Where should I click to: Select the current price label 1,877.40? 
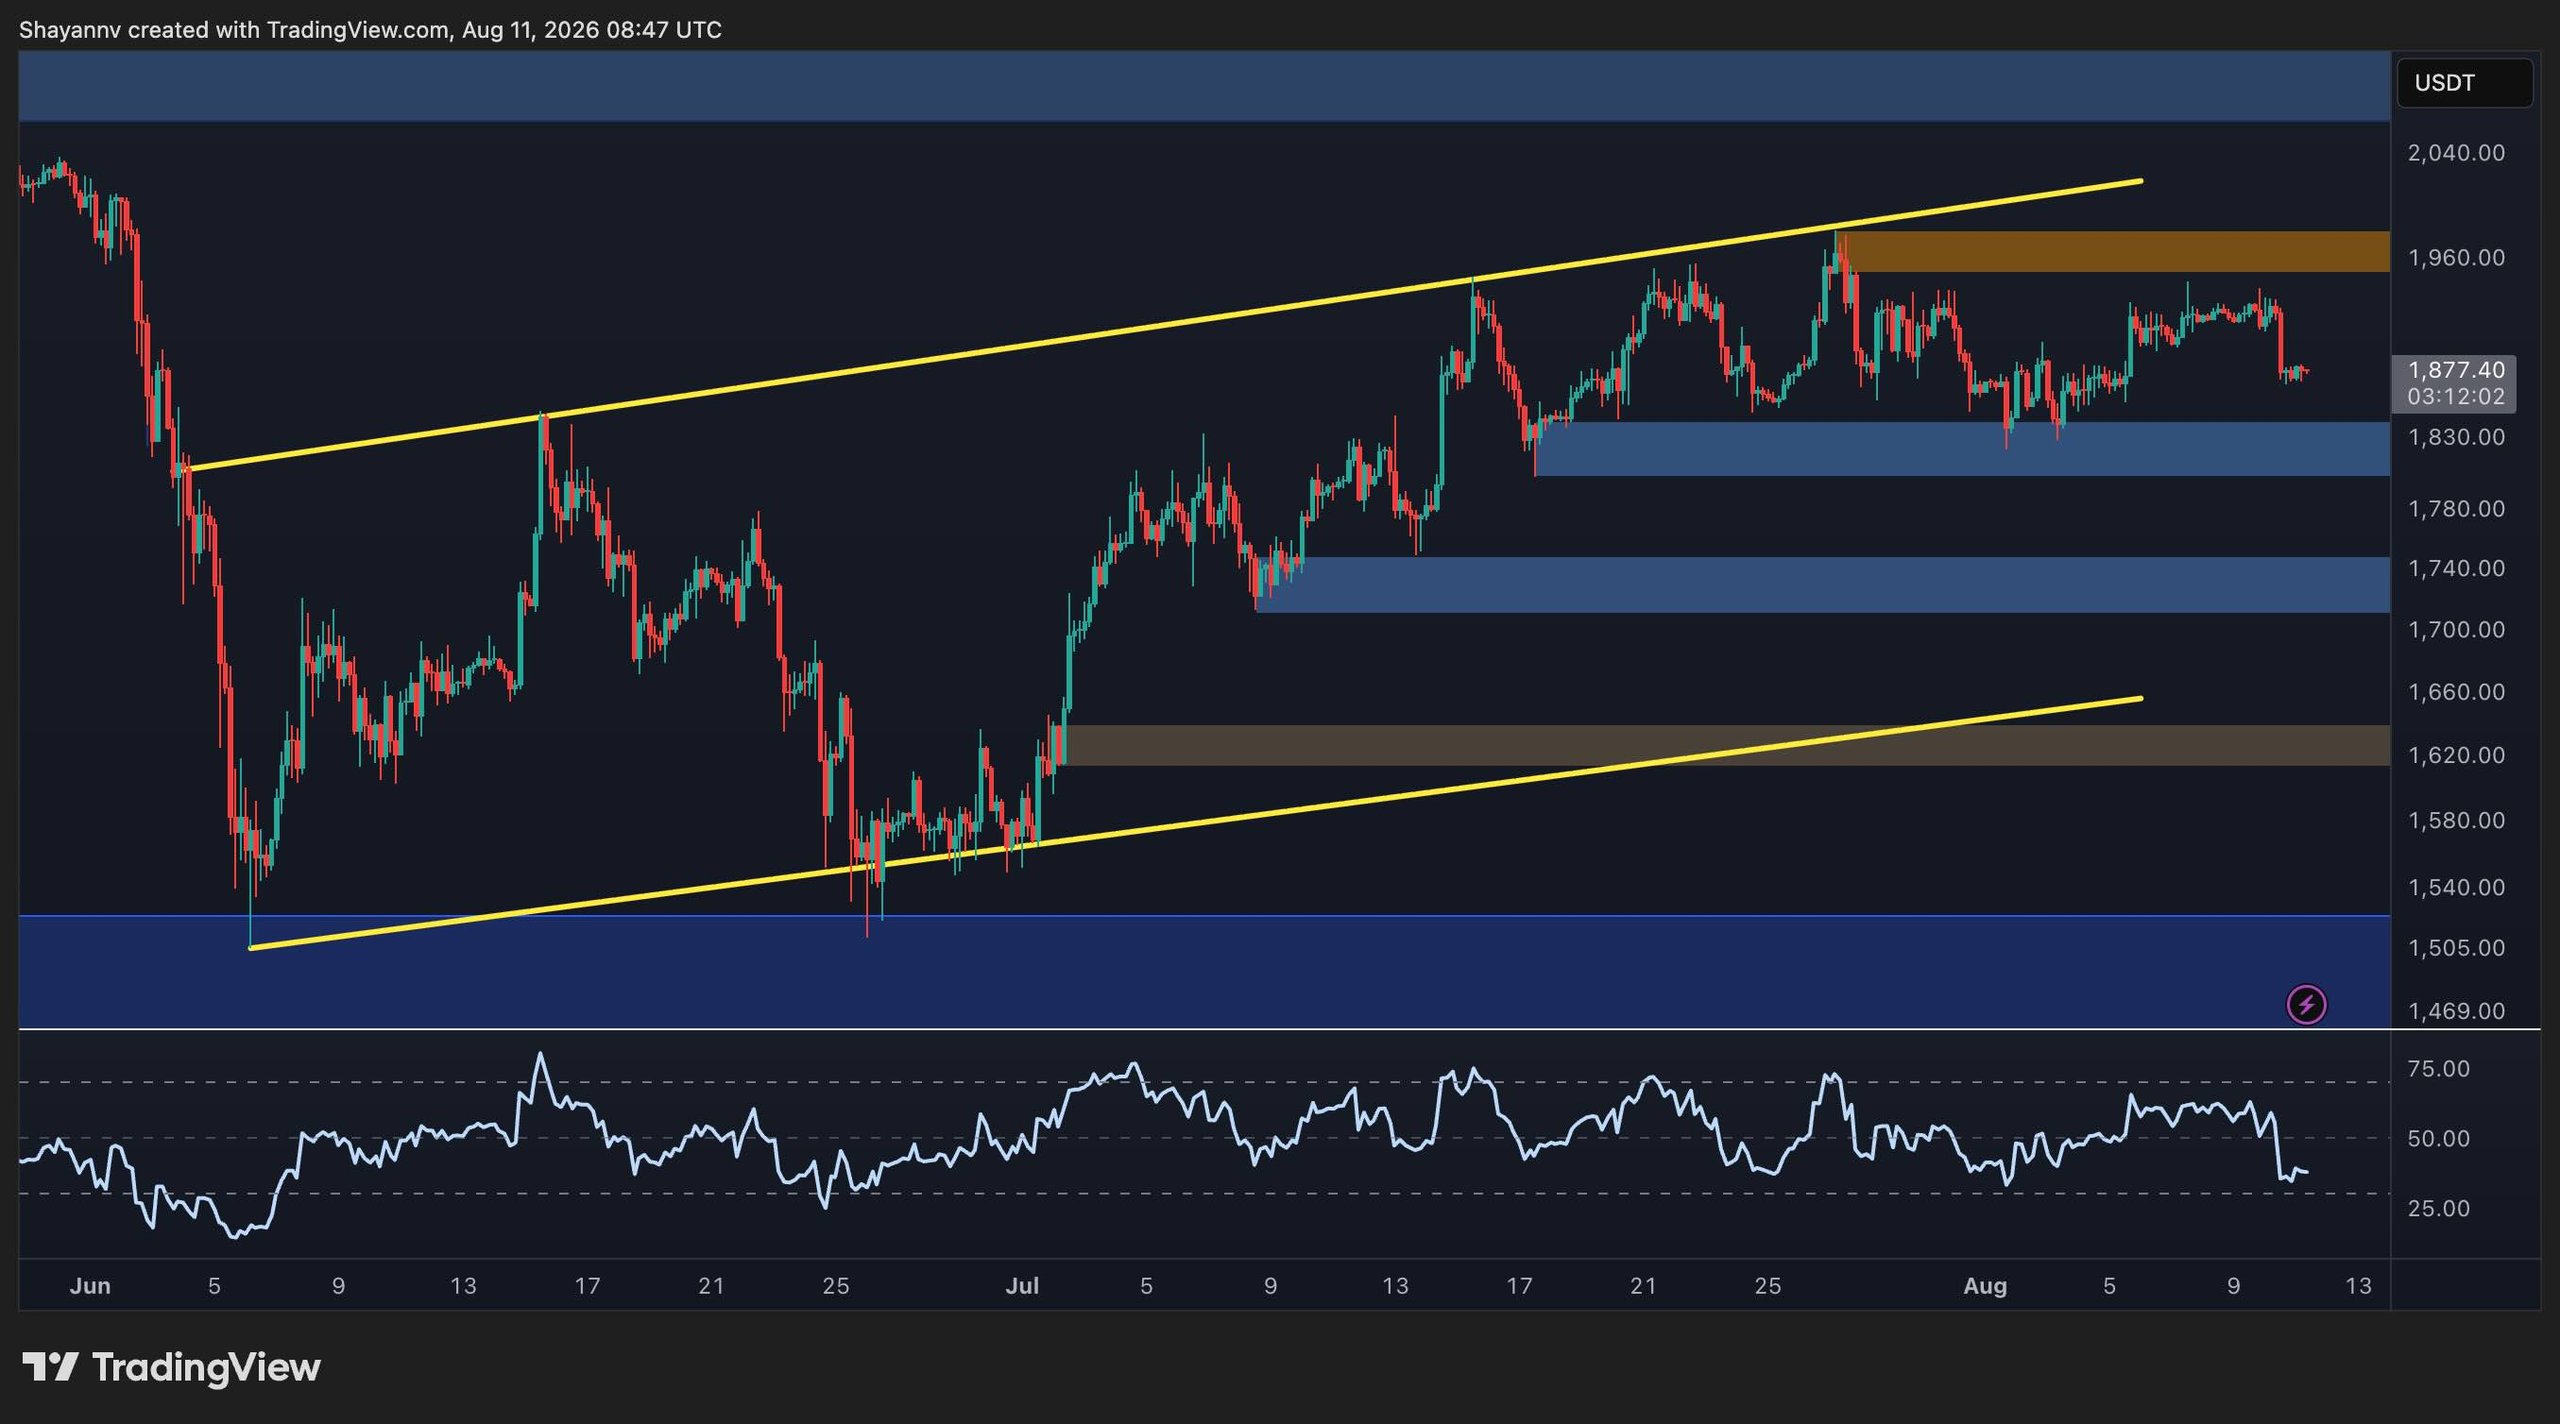coord(2455,370)
